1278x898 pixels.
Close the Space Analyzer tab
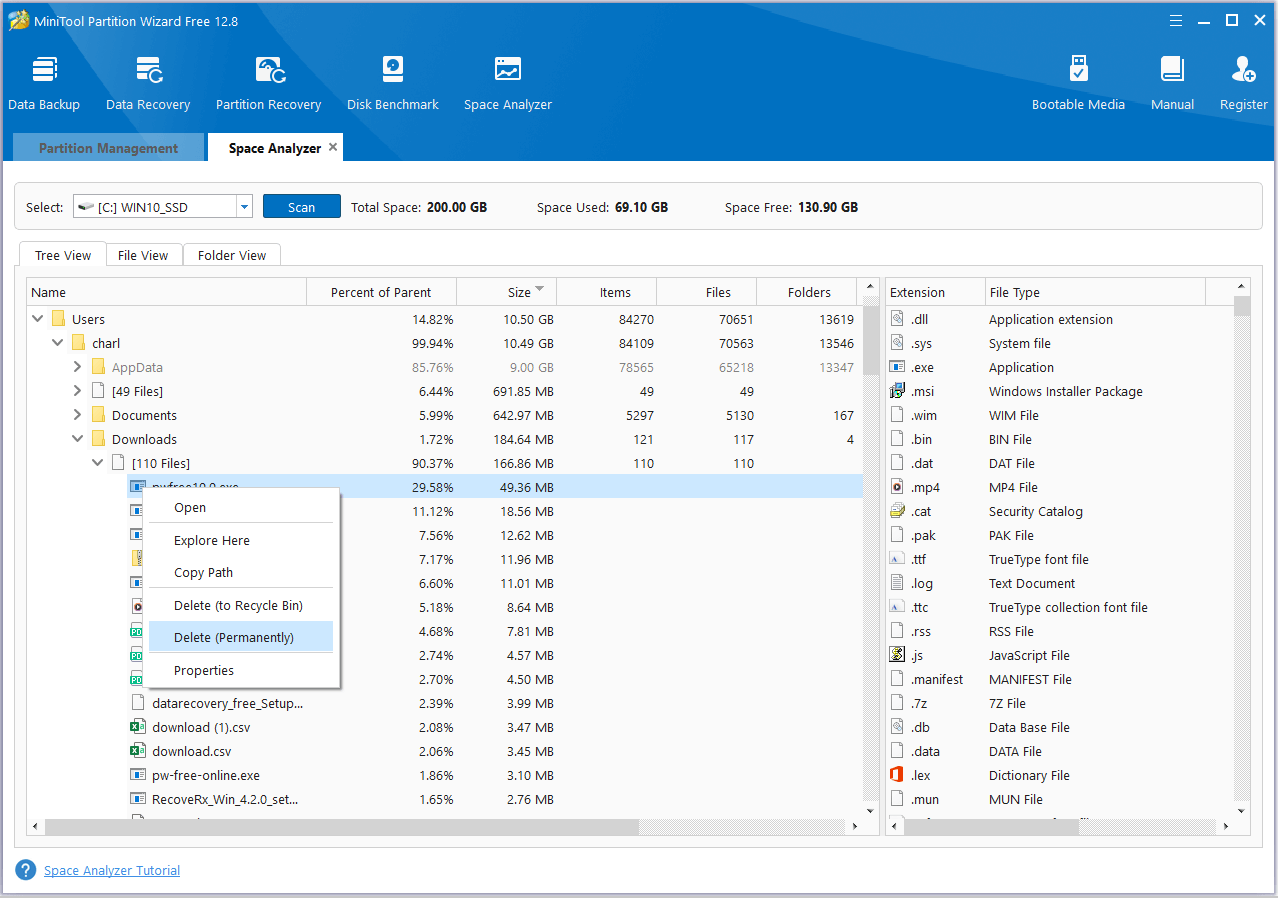click(x=333, y=147)
